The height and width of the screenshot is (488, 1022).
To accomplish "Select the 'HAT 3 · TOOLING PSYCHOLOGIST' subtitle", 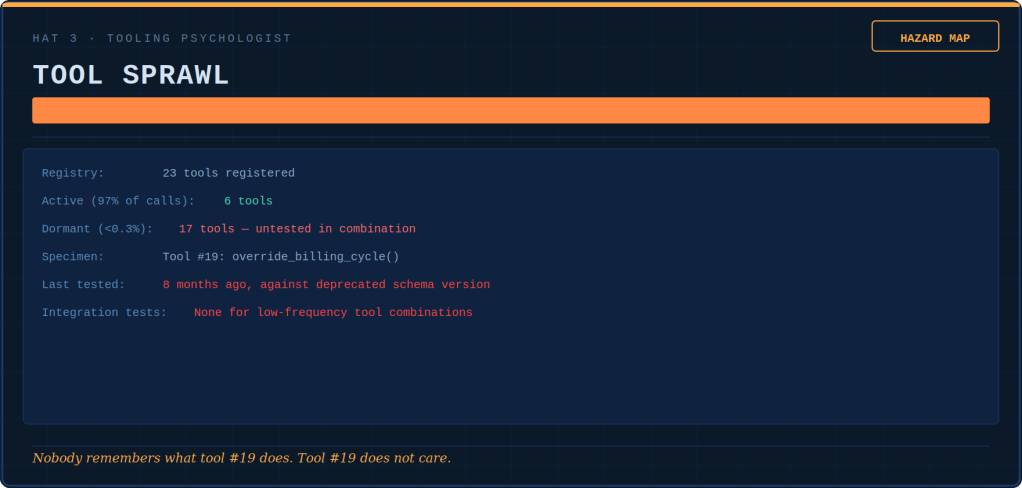I will click(x=162, y=38).
